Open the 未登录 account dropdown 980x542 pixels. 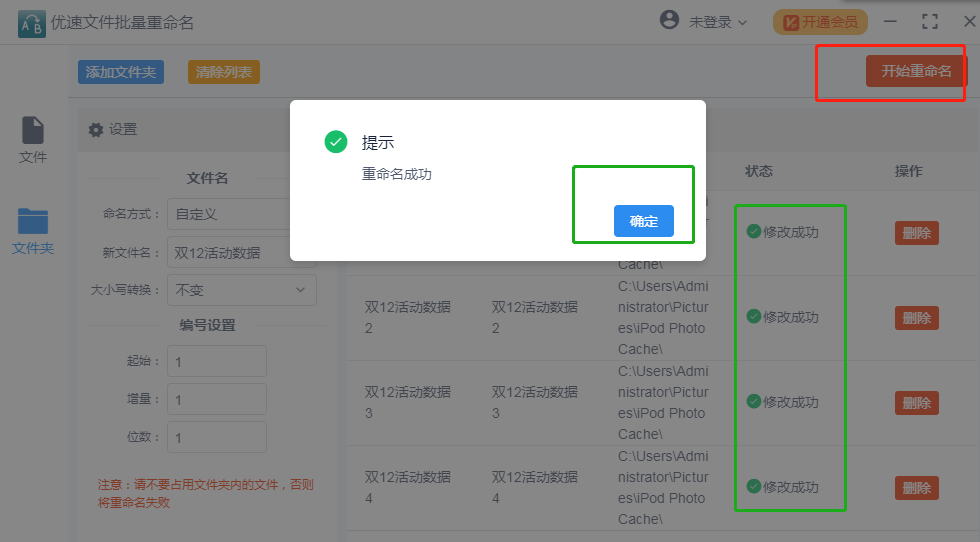click(x=718, y=23)
